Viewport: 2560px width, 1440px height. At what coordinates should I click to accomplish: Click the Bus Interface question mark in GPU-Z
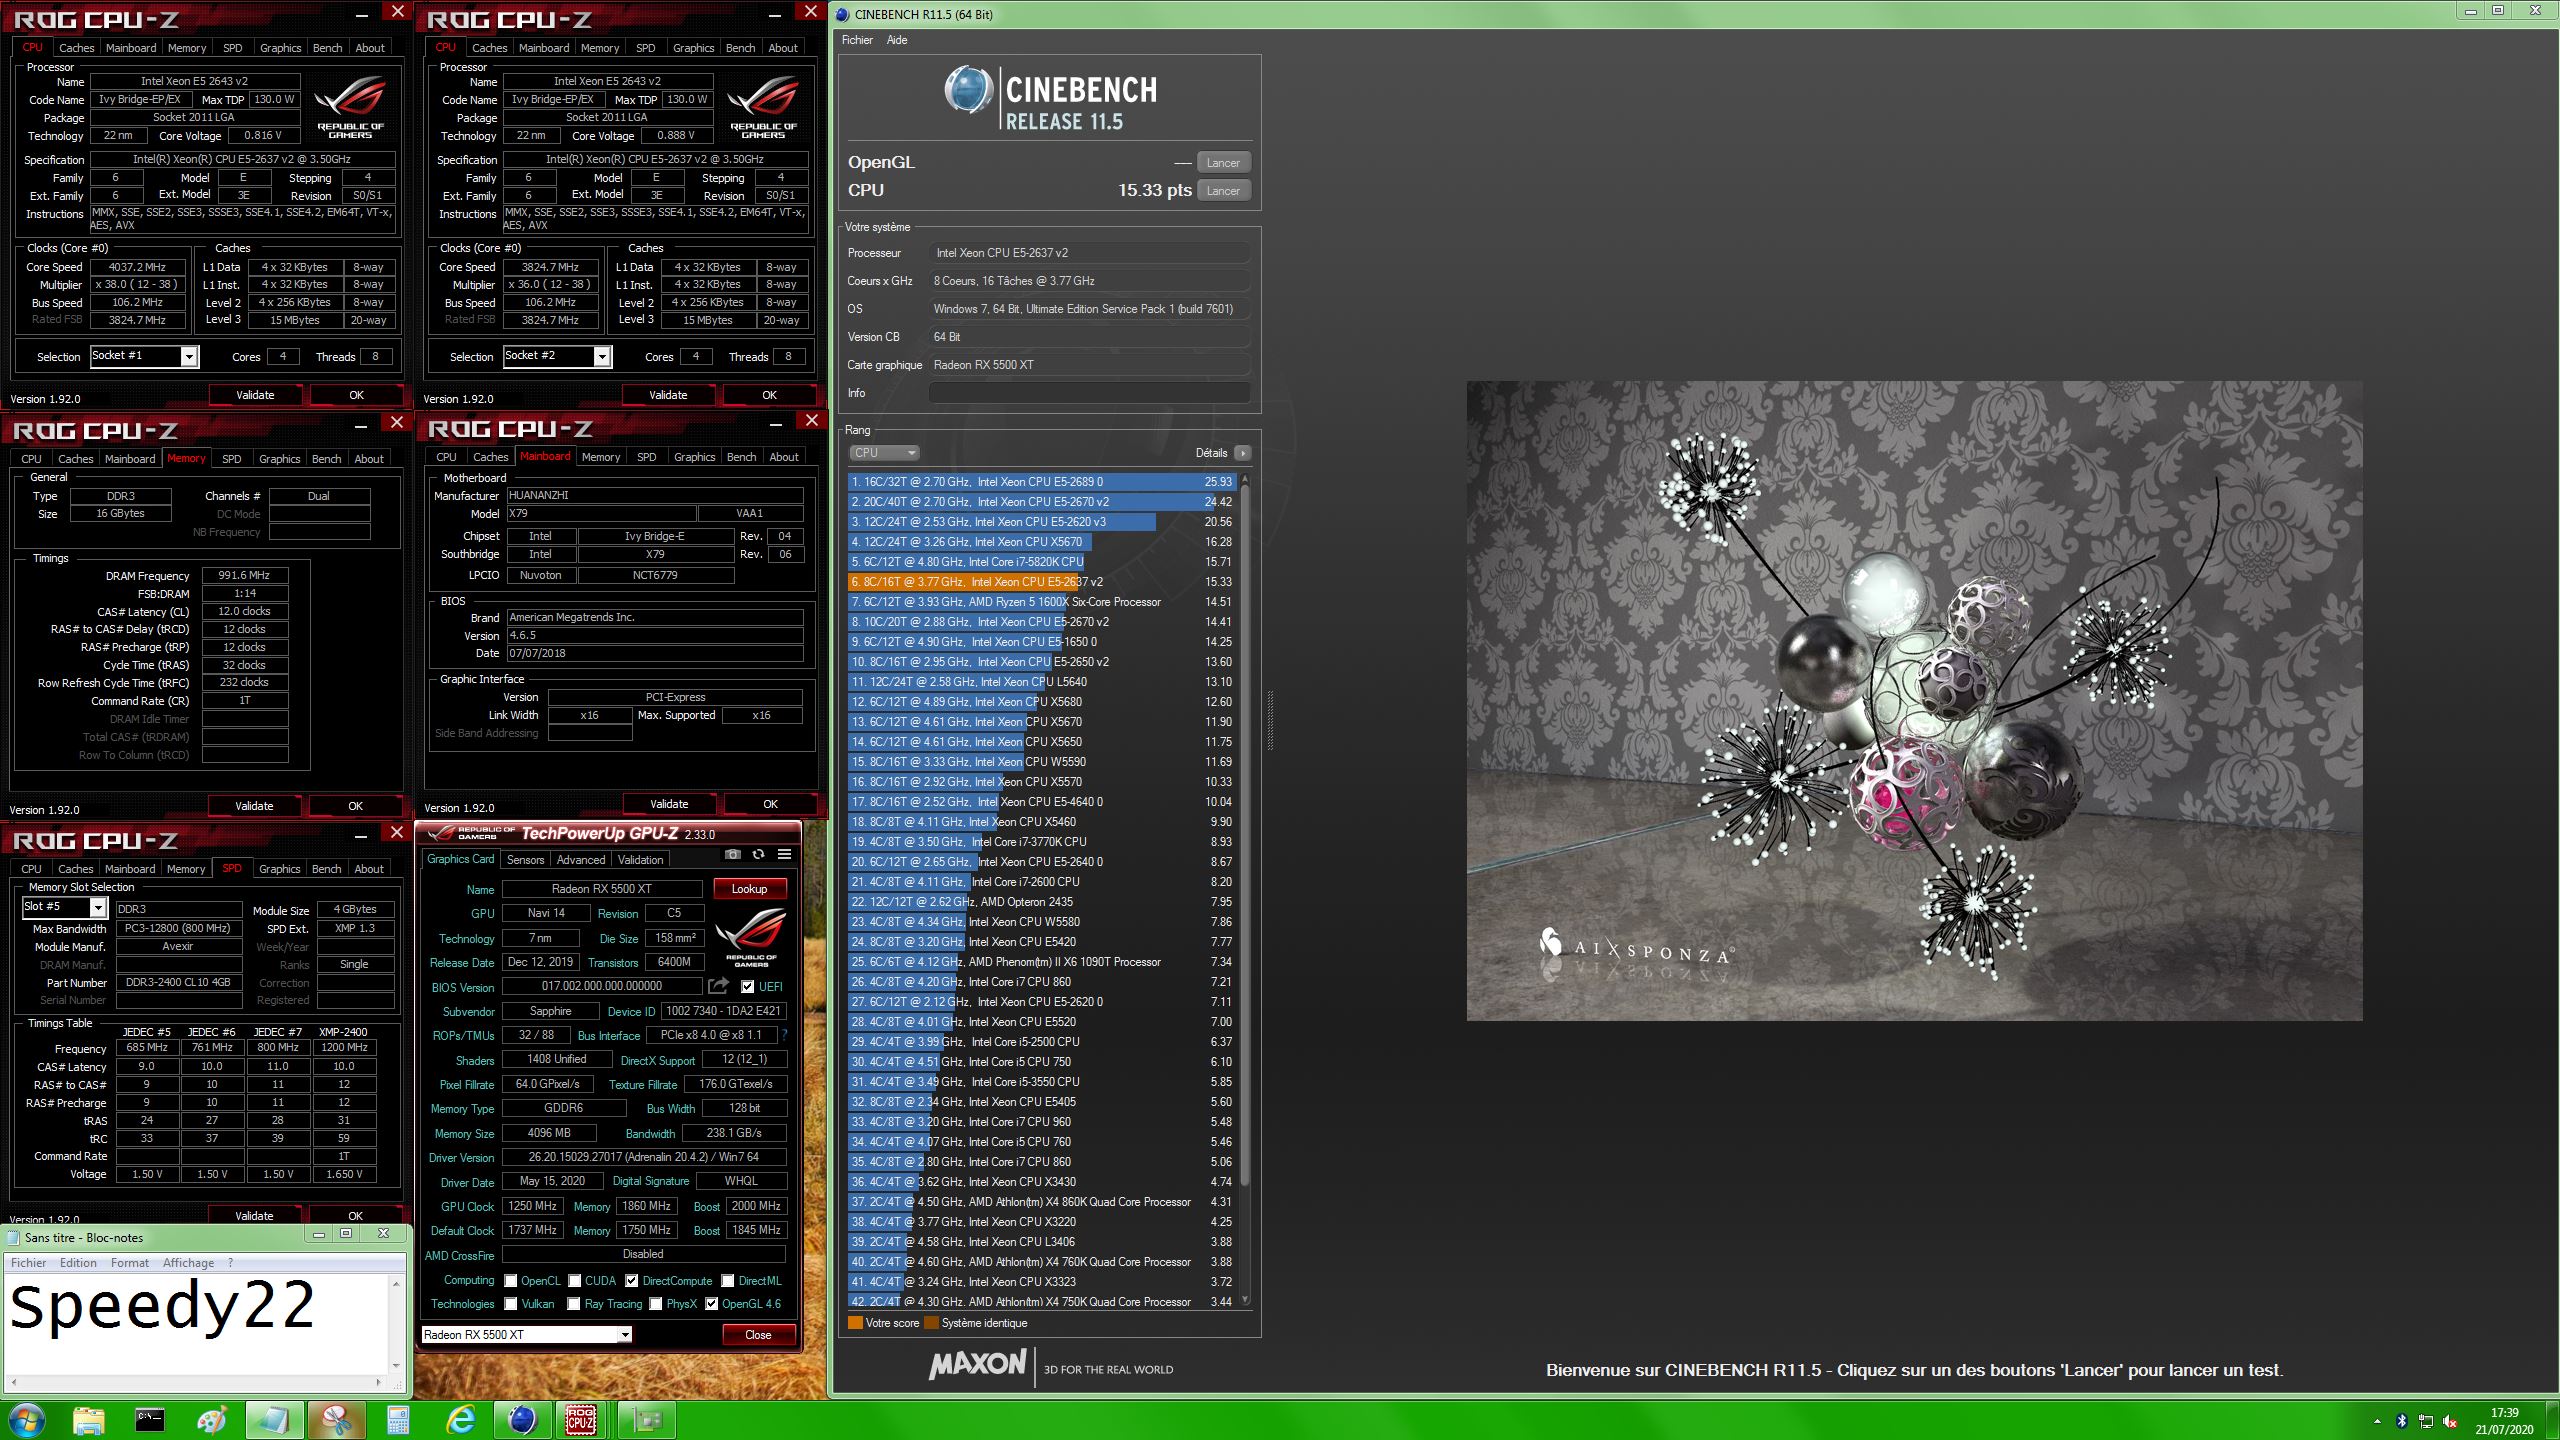click(784, 1035)
